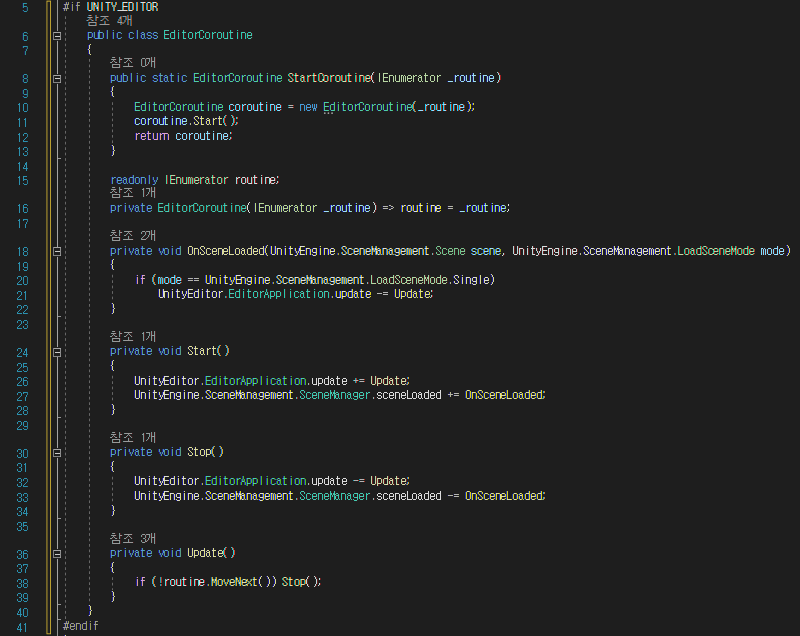800x636 pixels.
Task: Click 'OnSceneLoaded' at end of line 33
Action: (x=504, y=496)
